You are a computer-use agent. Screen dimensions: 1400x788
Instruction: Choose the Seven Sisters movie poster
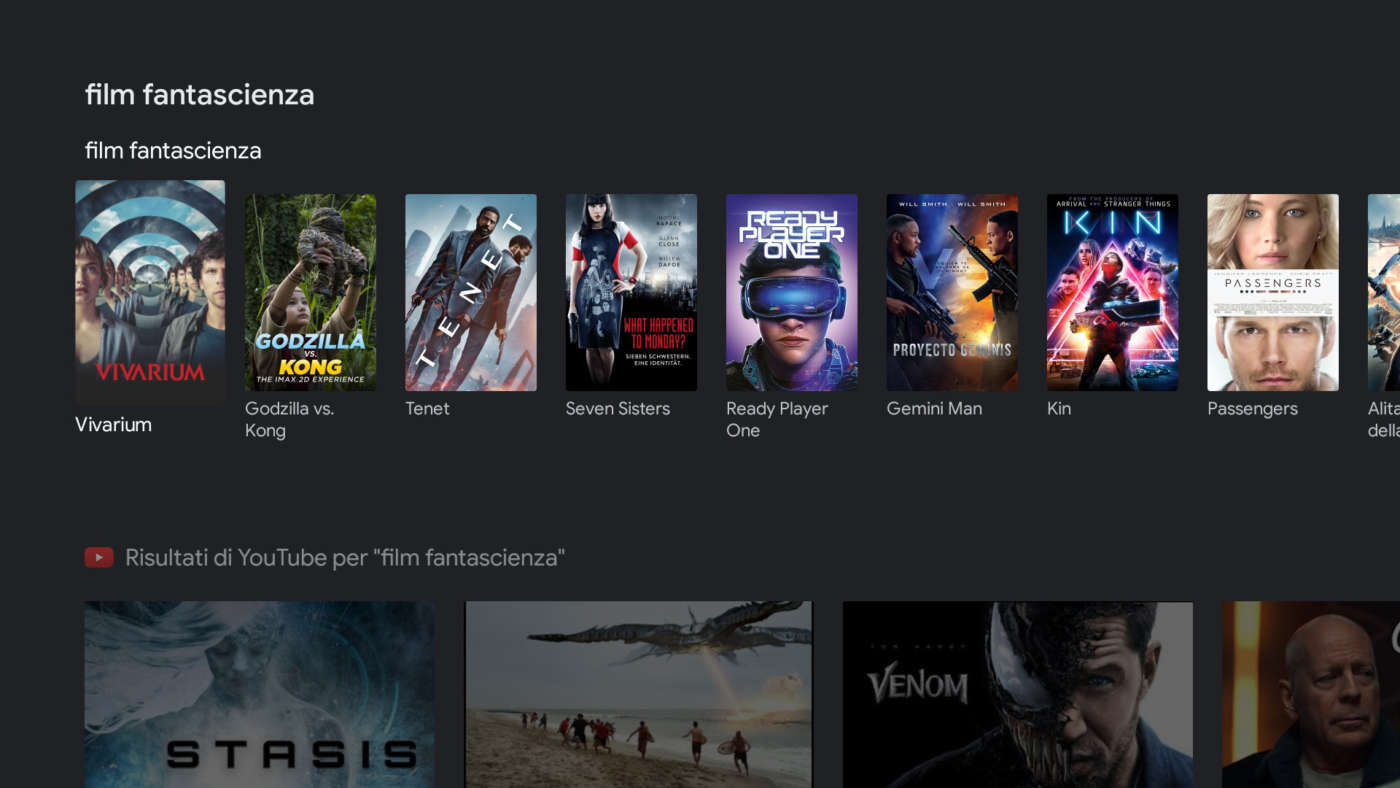click(631, 292)
